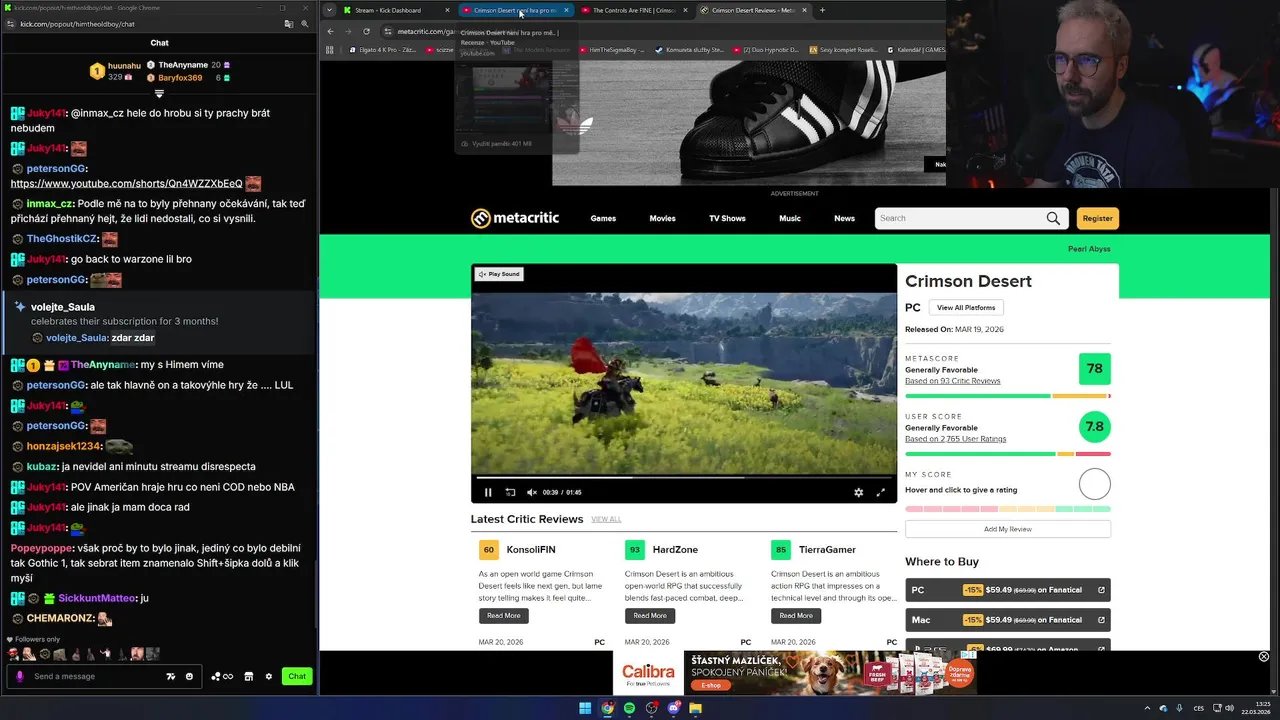Seek on the trailer progress bar
The image size is (1280, 720).
click(684, 478)
